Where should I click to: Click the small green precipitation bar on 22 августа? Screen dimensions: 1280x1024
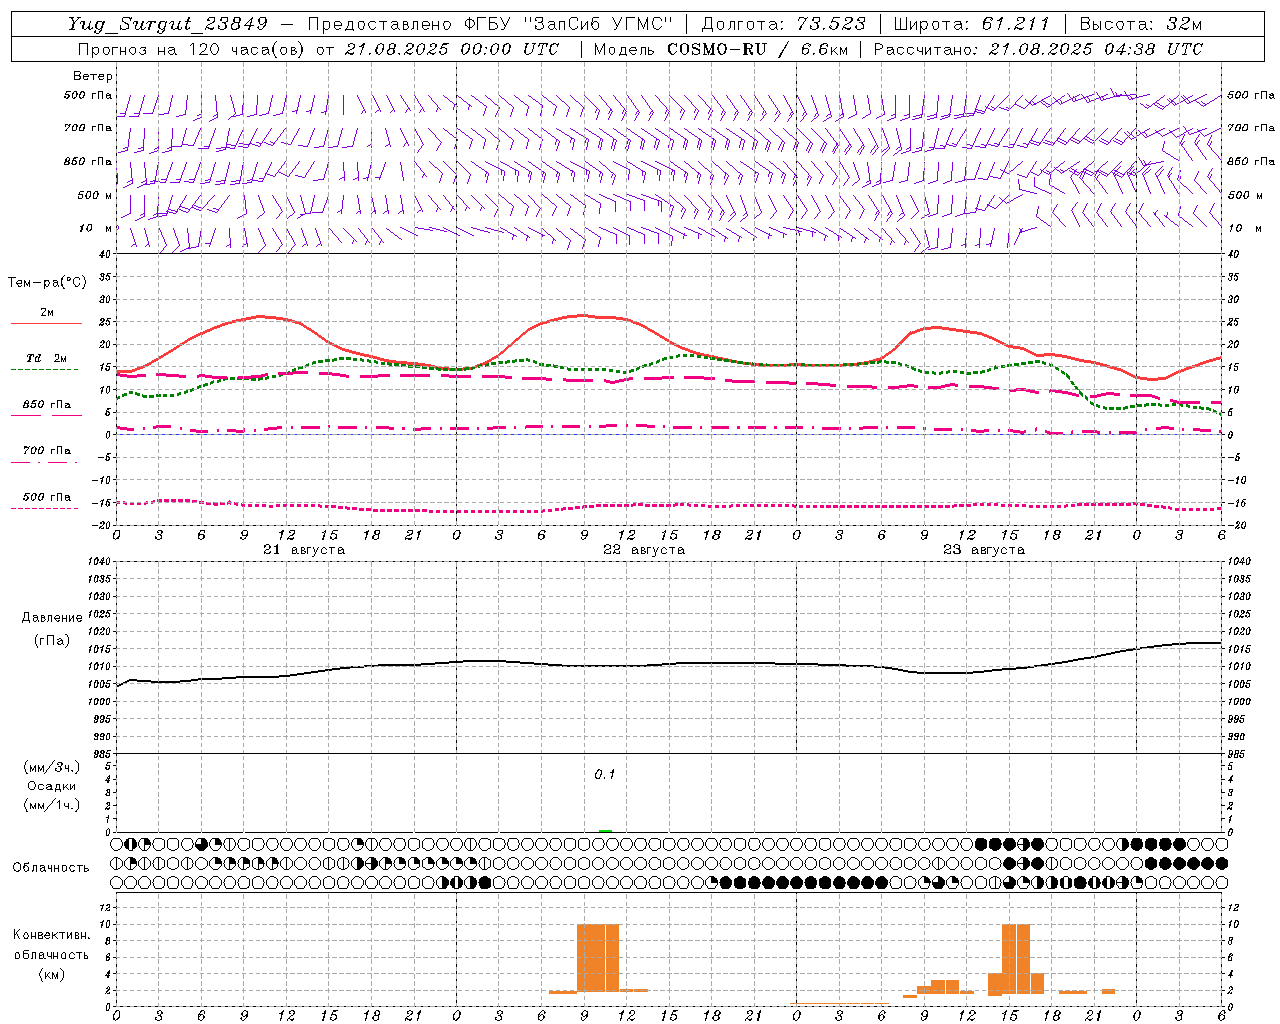605,830
